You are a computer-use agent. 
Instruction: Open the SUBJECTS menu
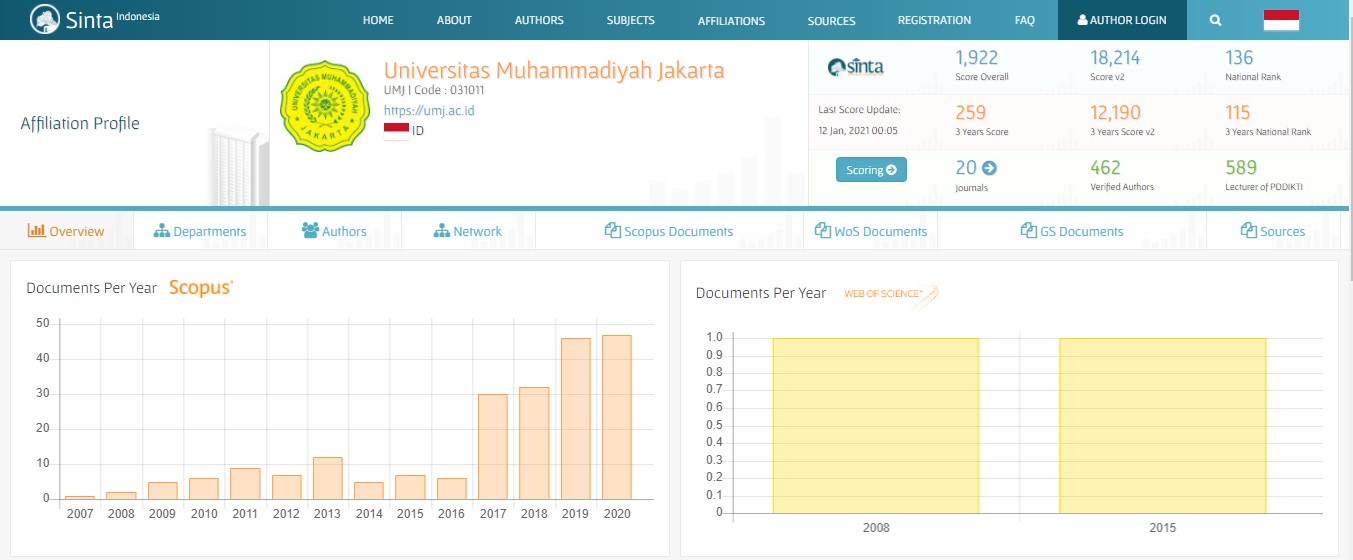pos(630,20)
